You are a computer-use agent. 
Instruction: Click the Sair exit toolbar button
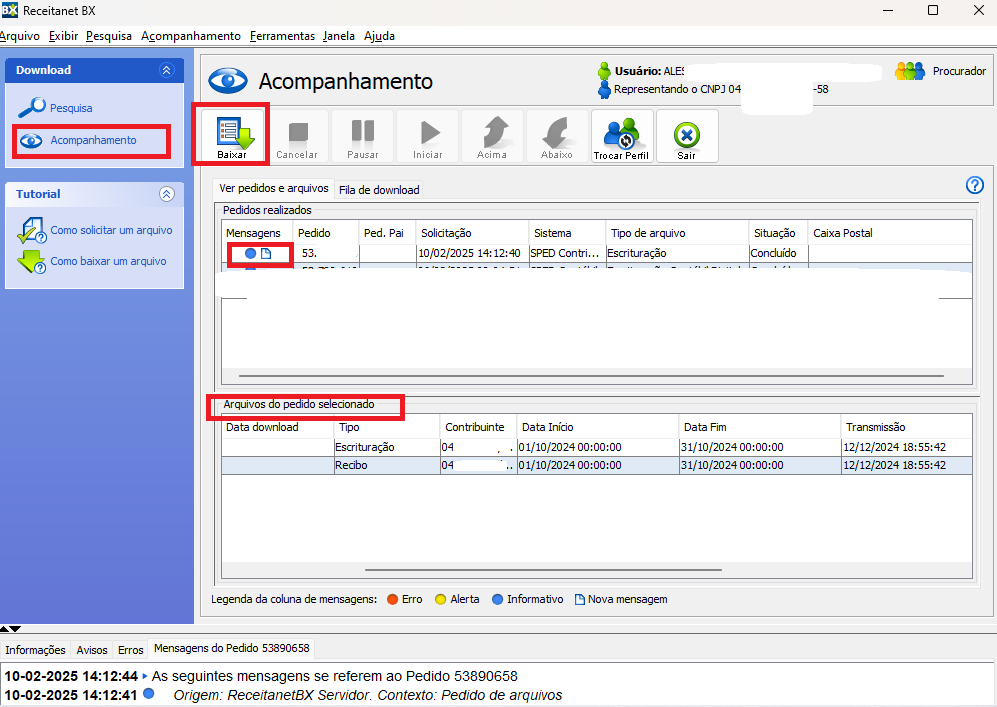[x=687, y=135]
